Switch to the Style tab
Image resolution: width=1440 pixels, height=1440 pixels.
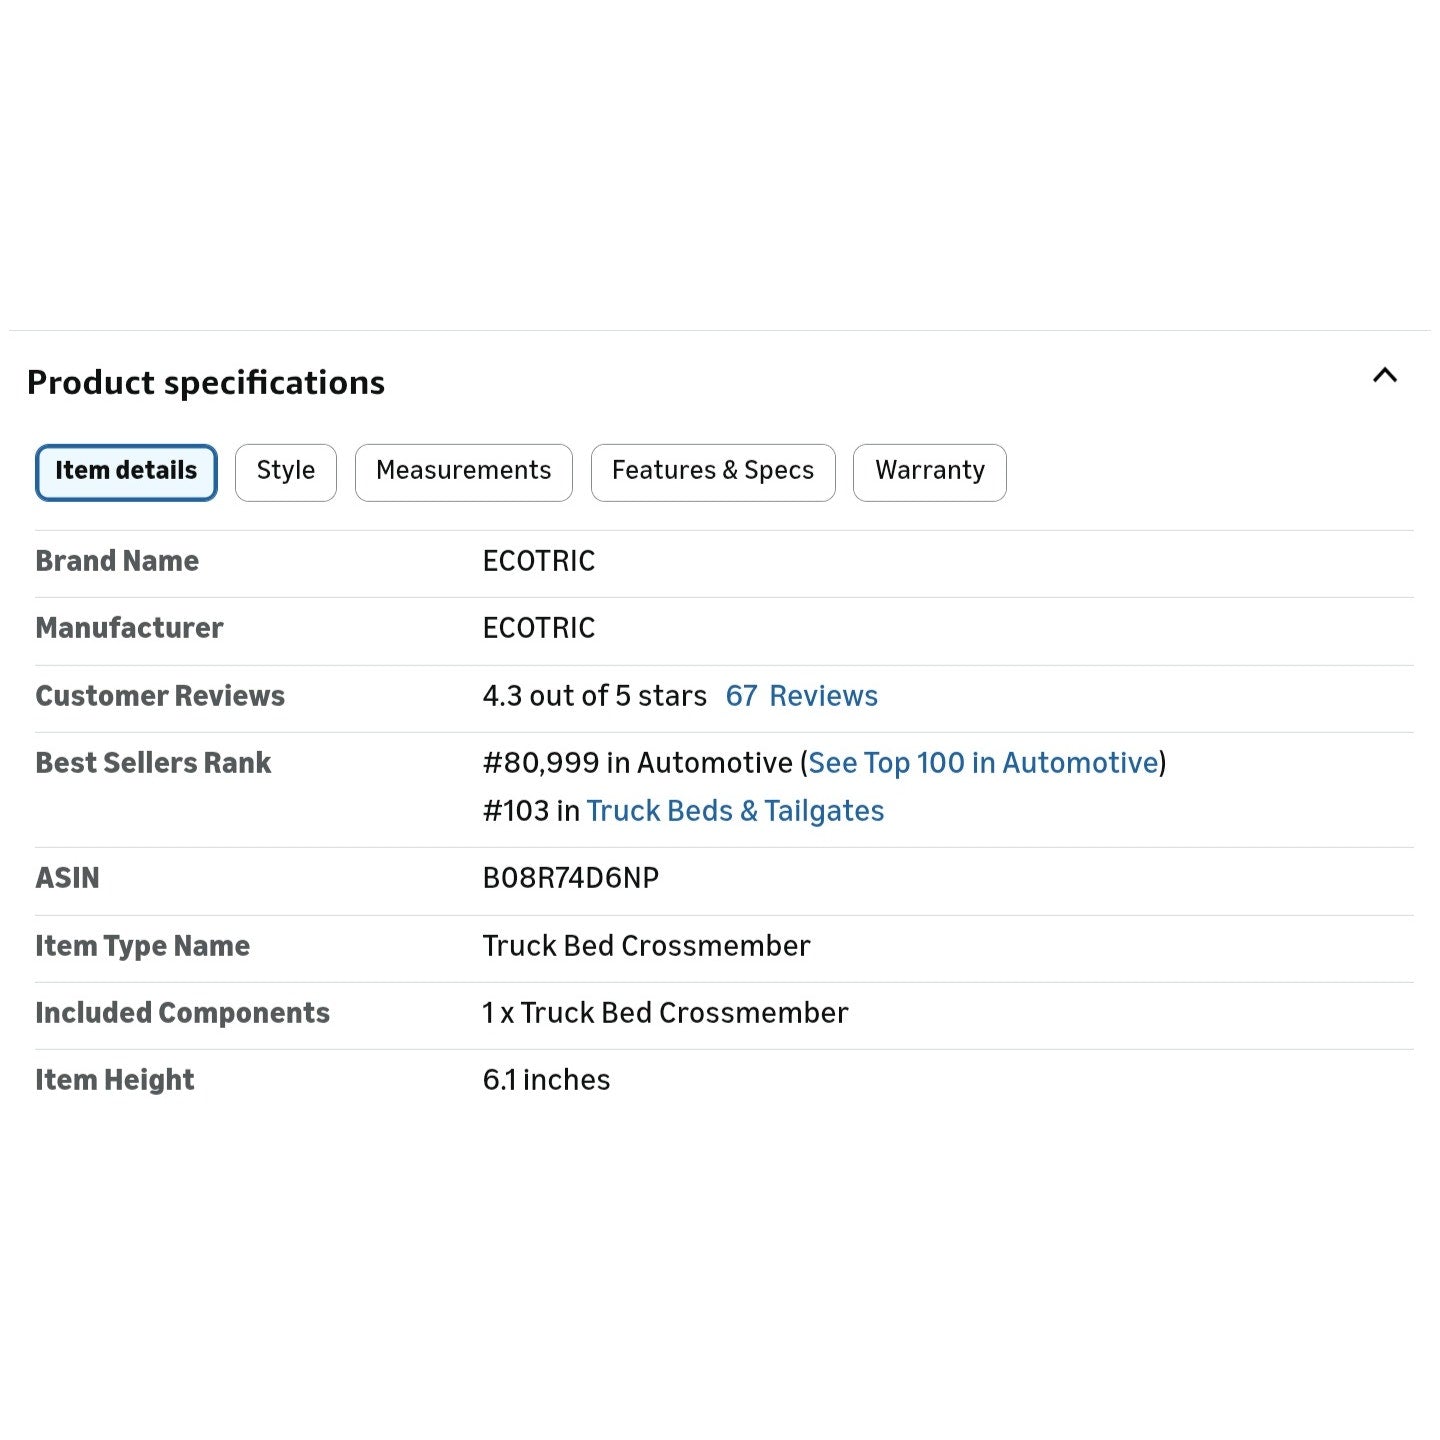[285, 472]
